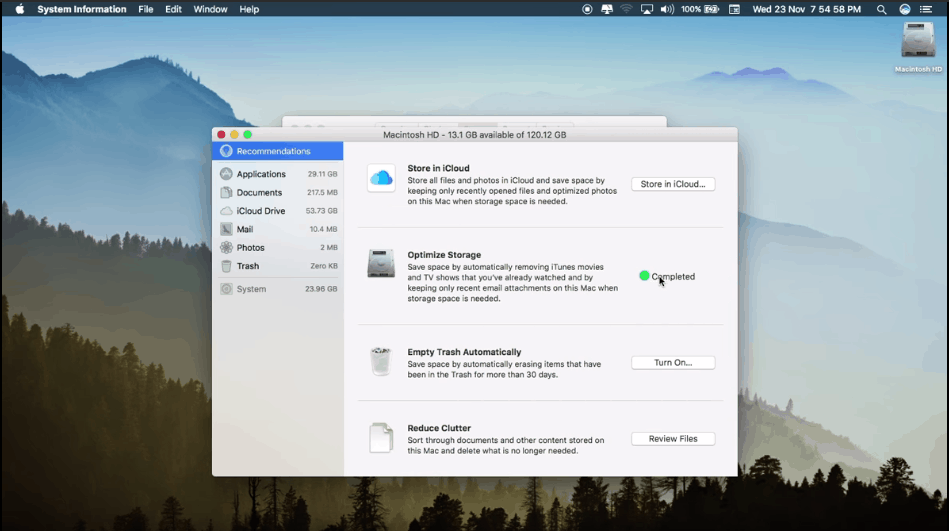Click the Optimize Storage heading
949x531 pixels.
click(x=444, y=255)
